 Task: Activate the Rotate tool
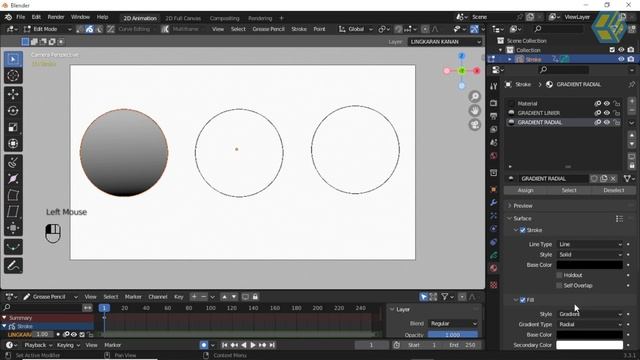tap(13, 111)
